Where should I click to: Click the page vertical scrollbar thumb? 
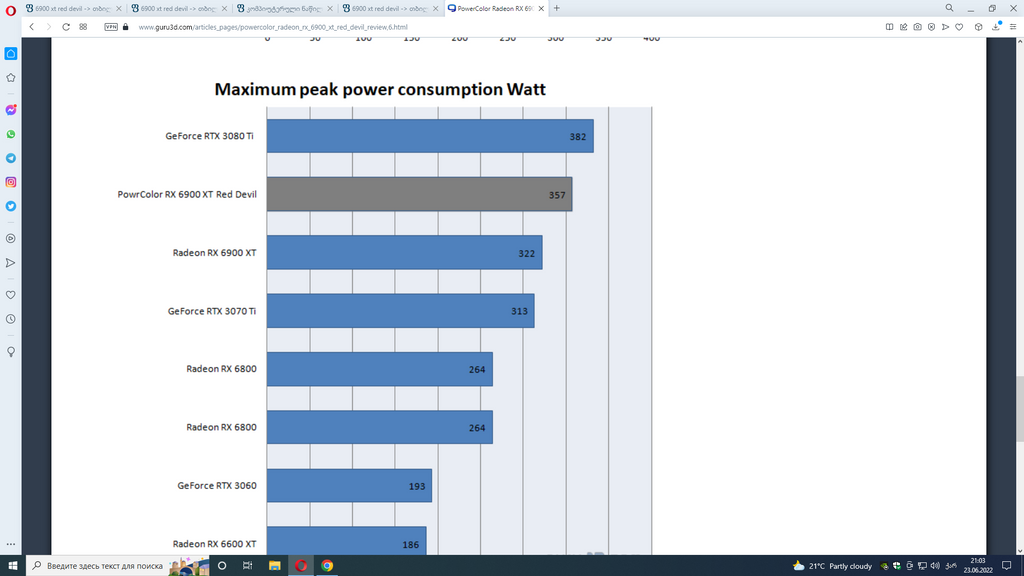[x=1018, y=409]
